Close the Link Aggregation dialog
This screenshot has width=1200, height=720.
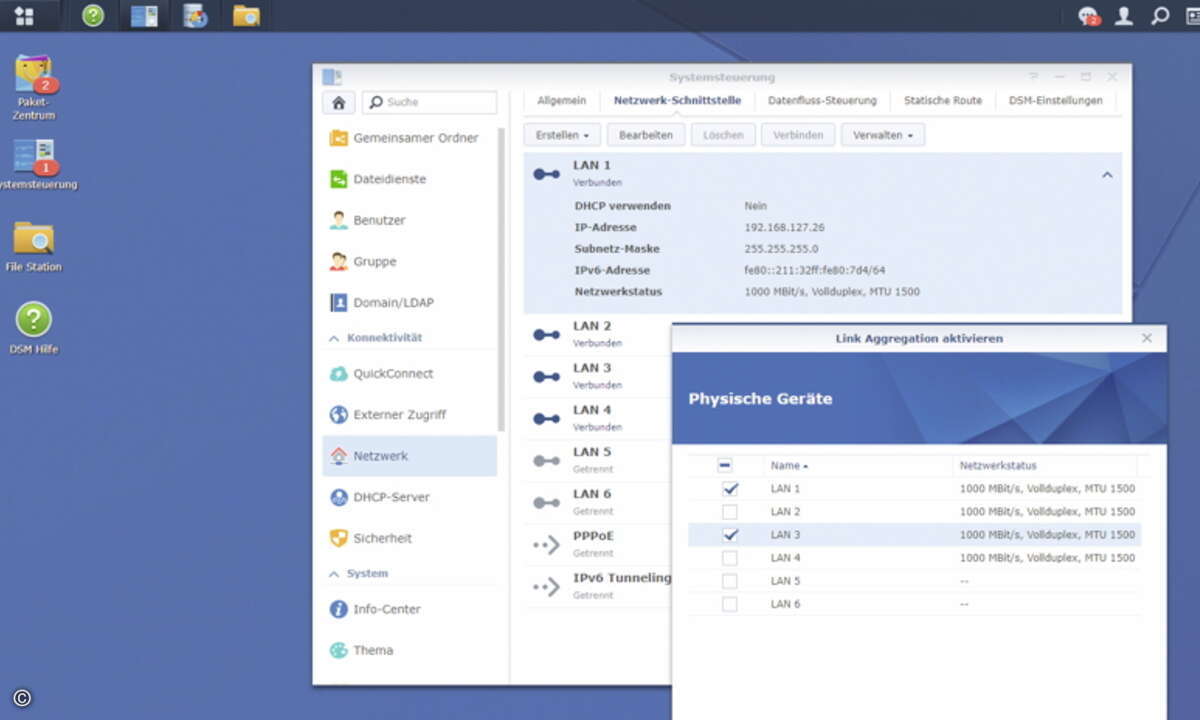point(1147,338)
